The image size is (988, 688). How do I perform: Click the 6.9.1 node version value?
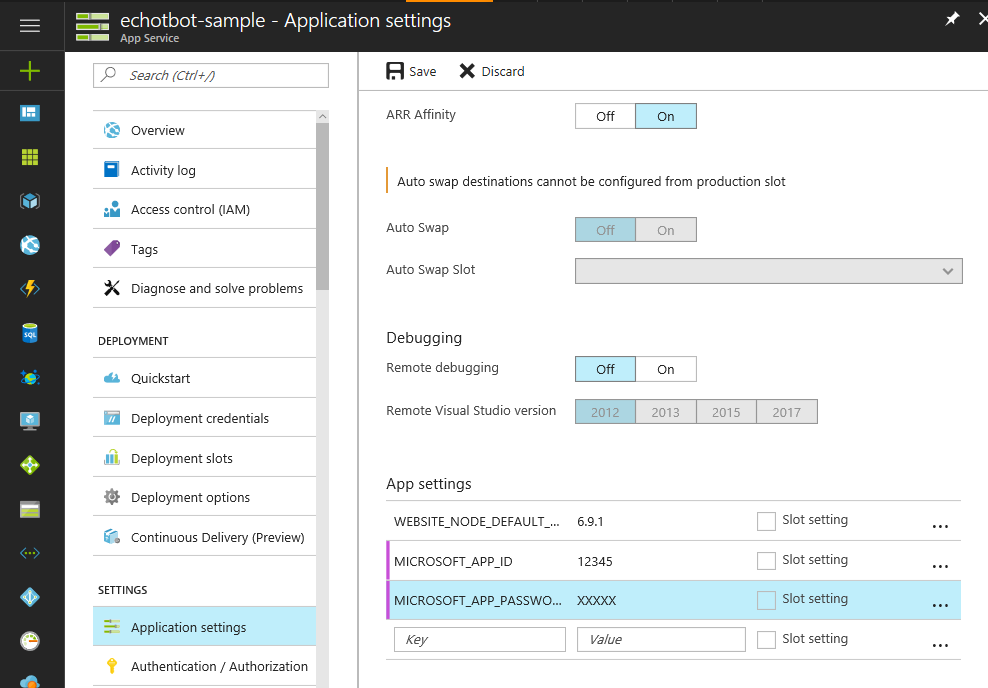tap(590, 522)
